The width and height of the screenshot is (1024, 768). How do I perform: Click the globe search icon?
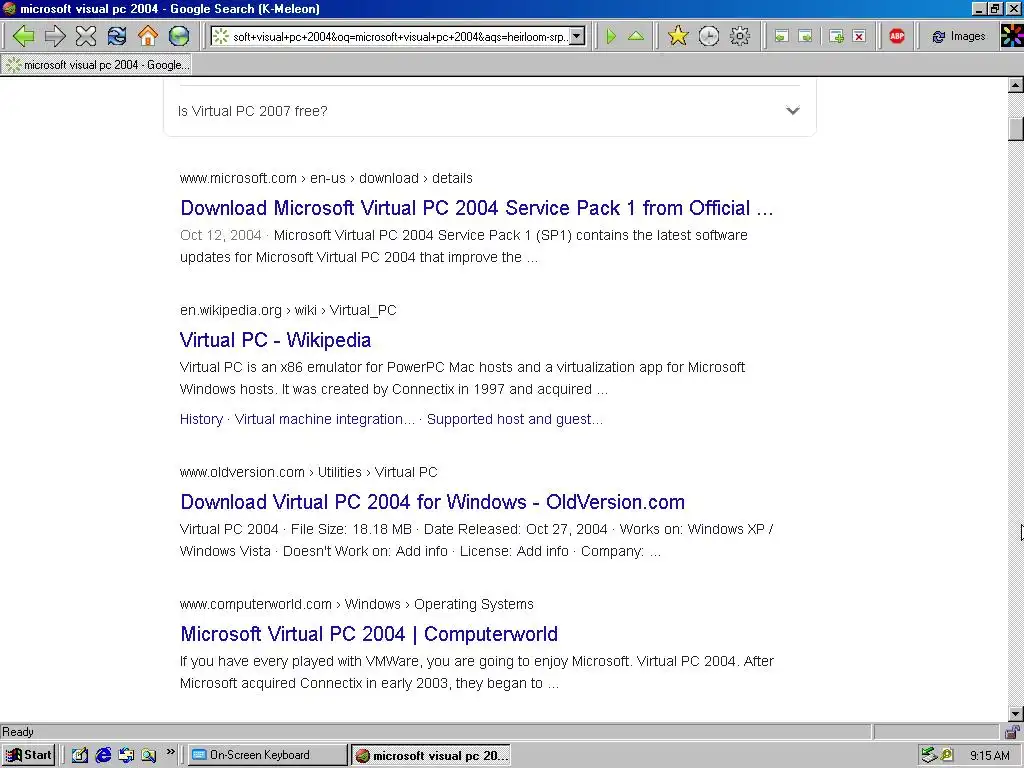coord(179,36)
